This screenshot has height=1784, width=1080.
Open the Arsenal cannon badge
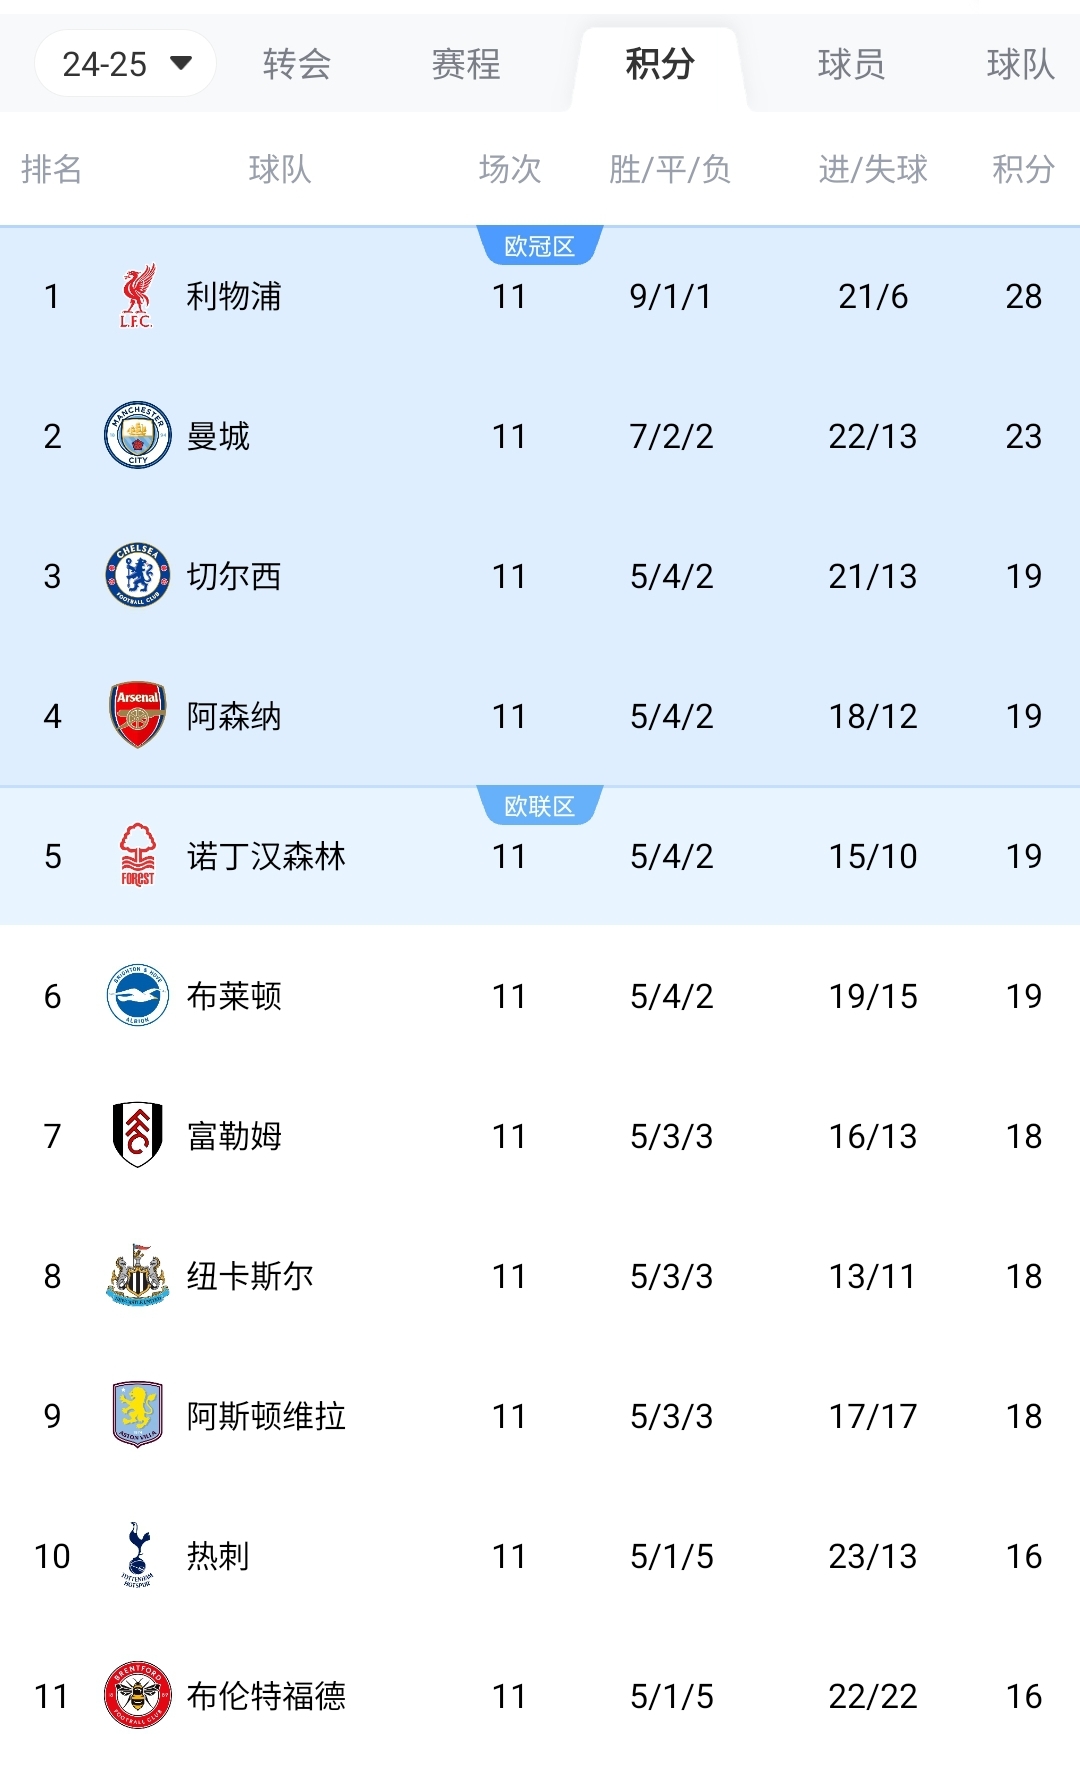pos(137,716)
